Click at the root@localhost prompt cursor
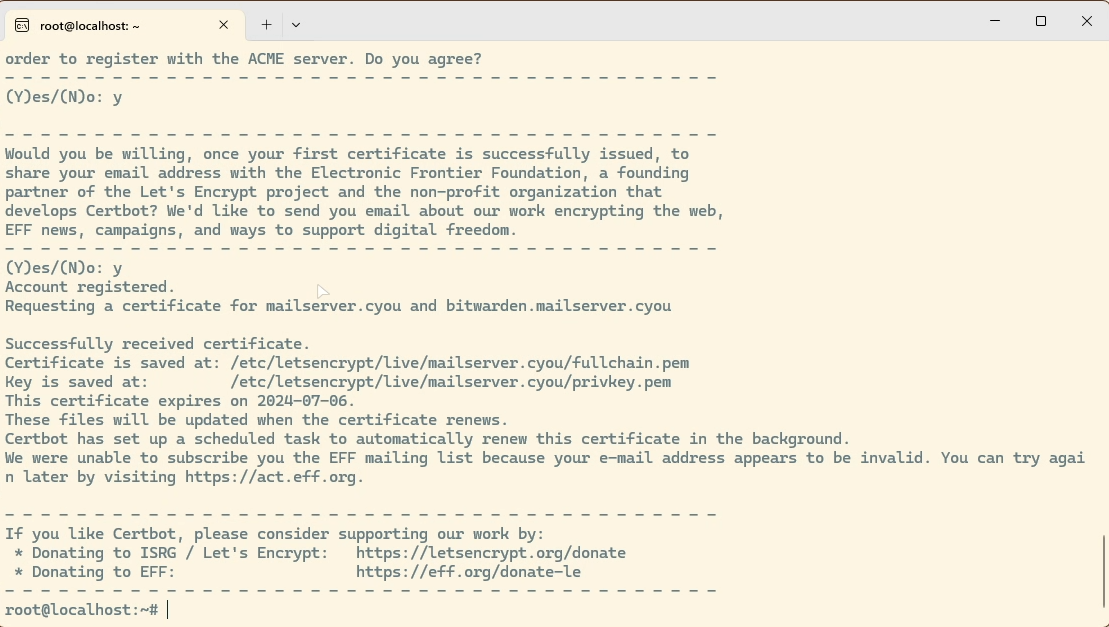This screenshot has height=627, width=1109. point(168,610)
